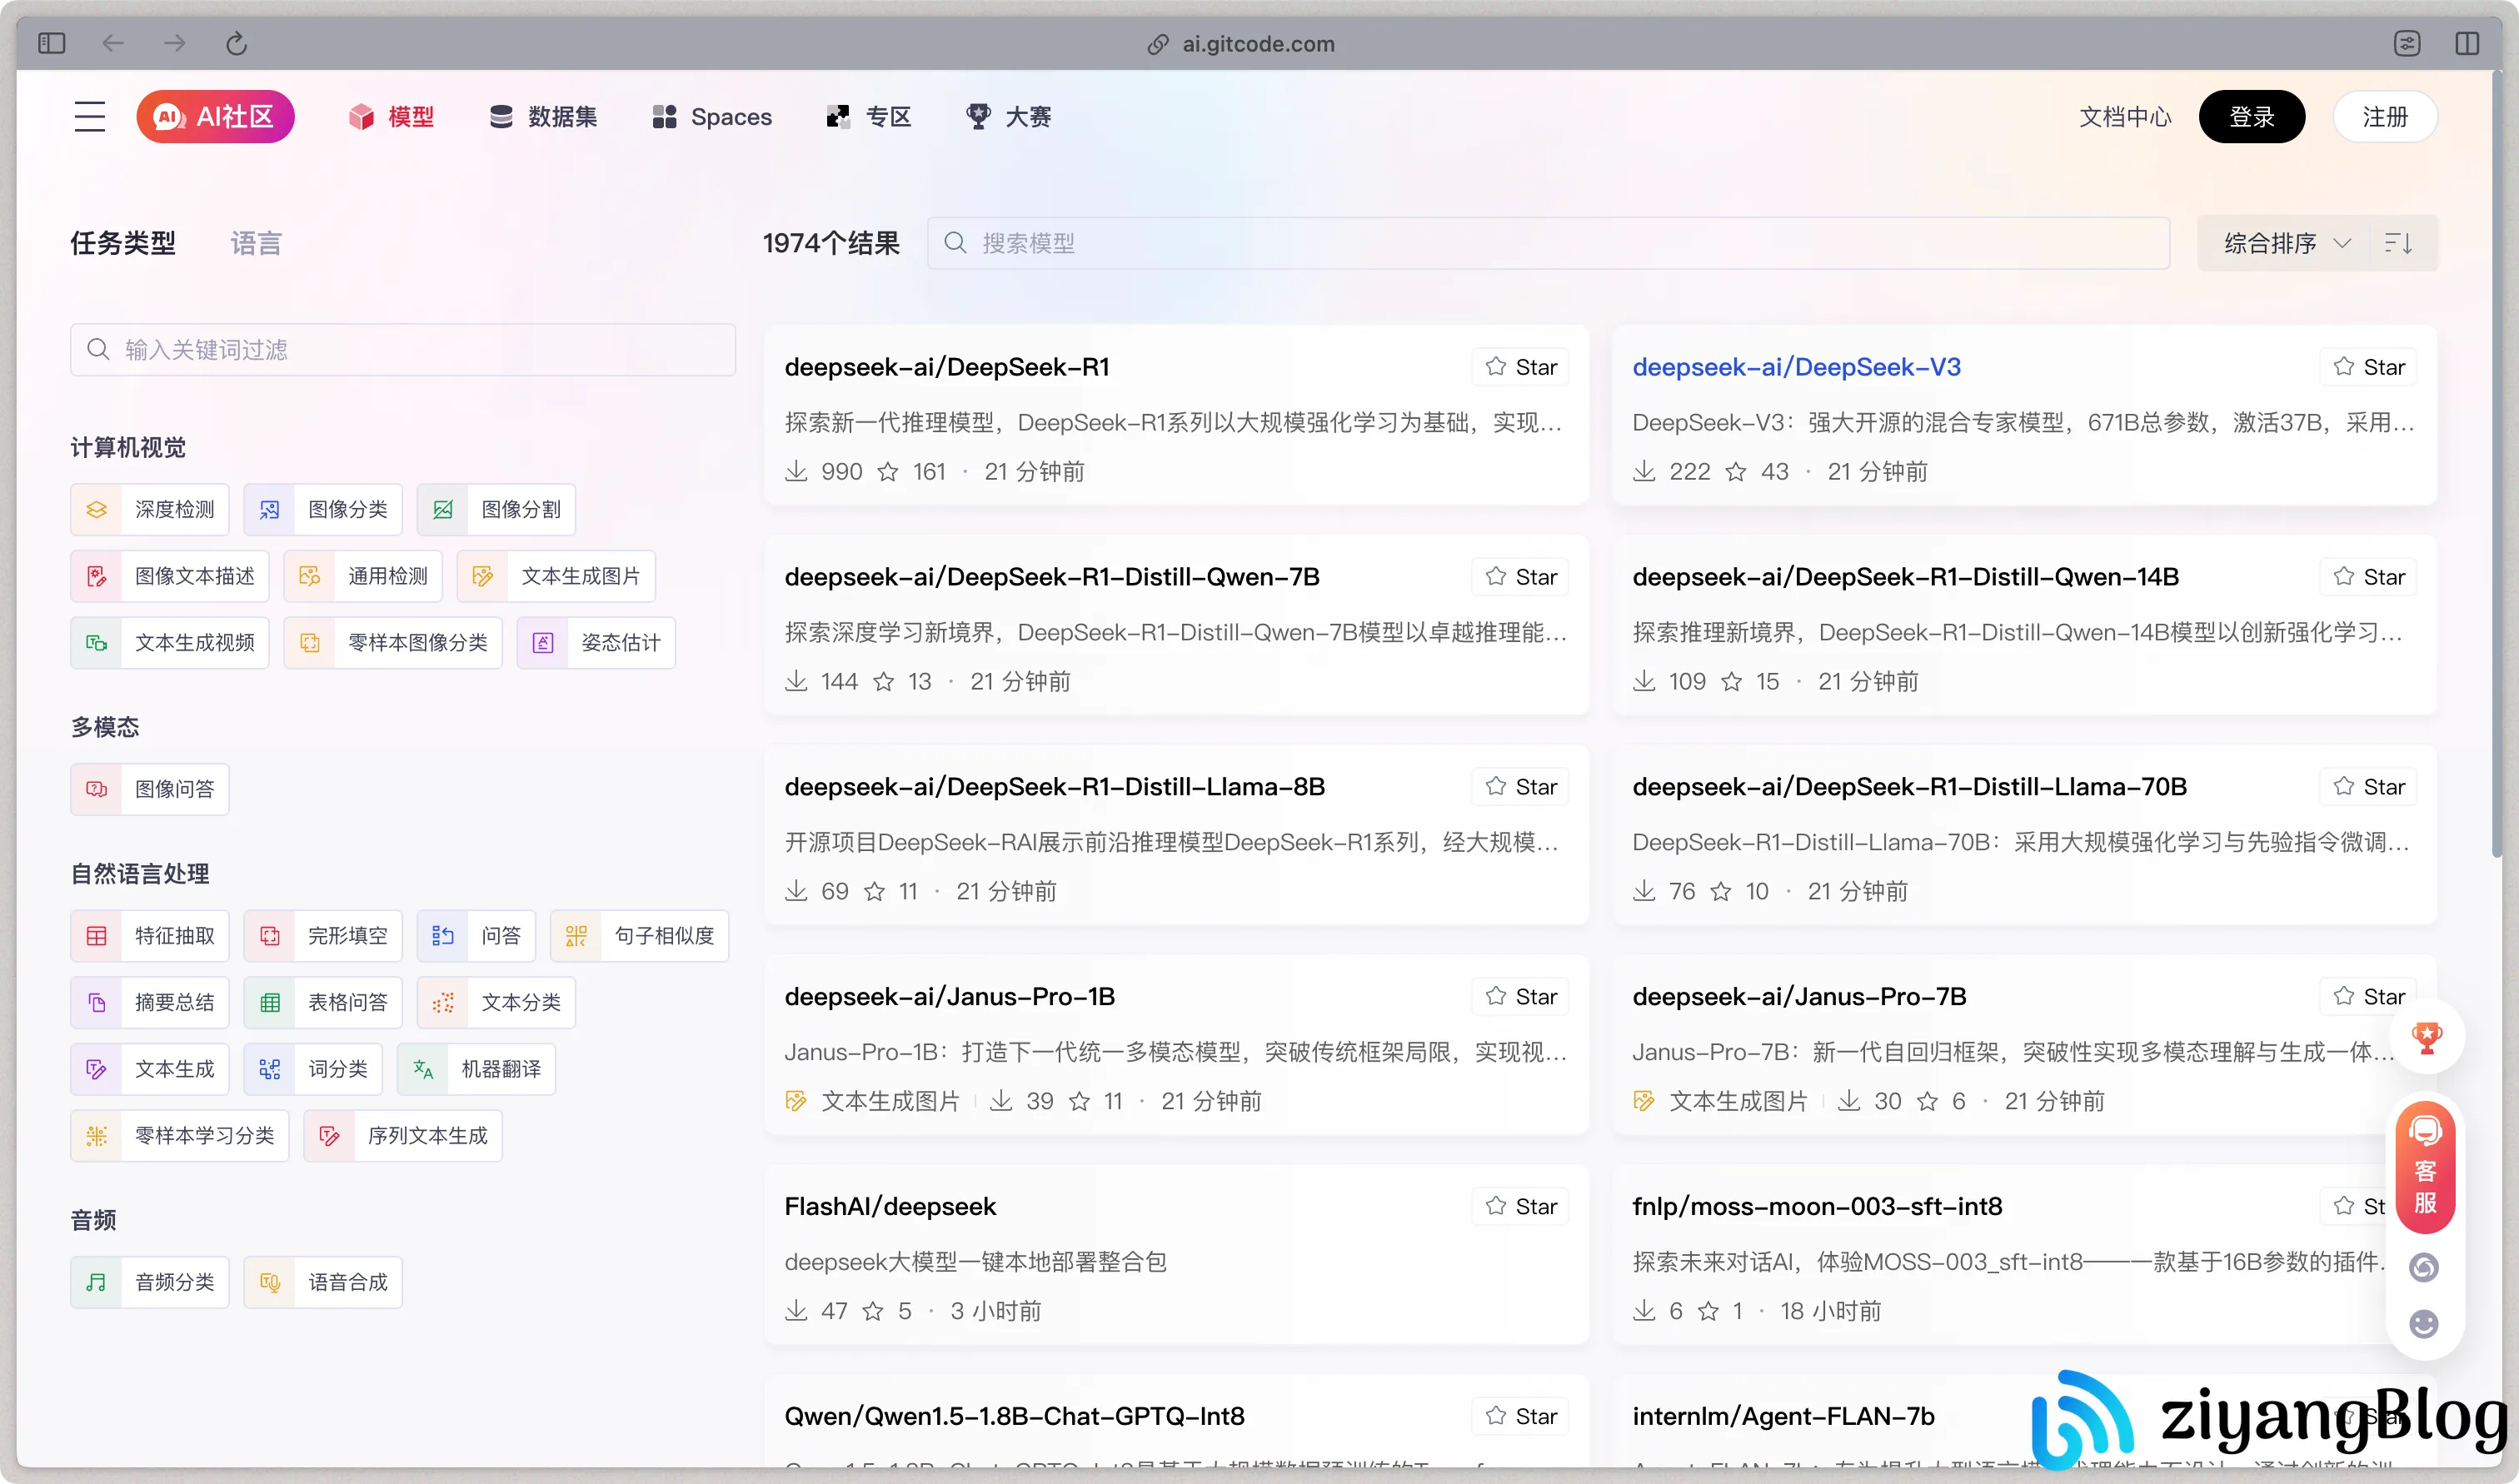Select the 数据集 database icon

click(x=501, y=116)
